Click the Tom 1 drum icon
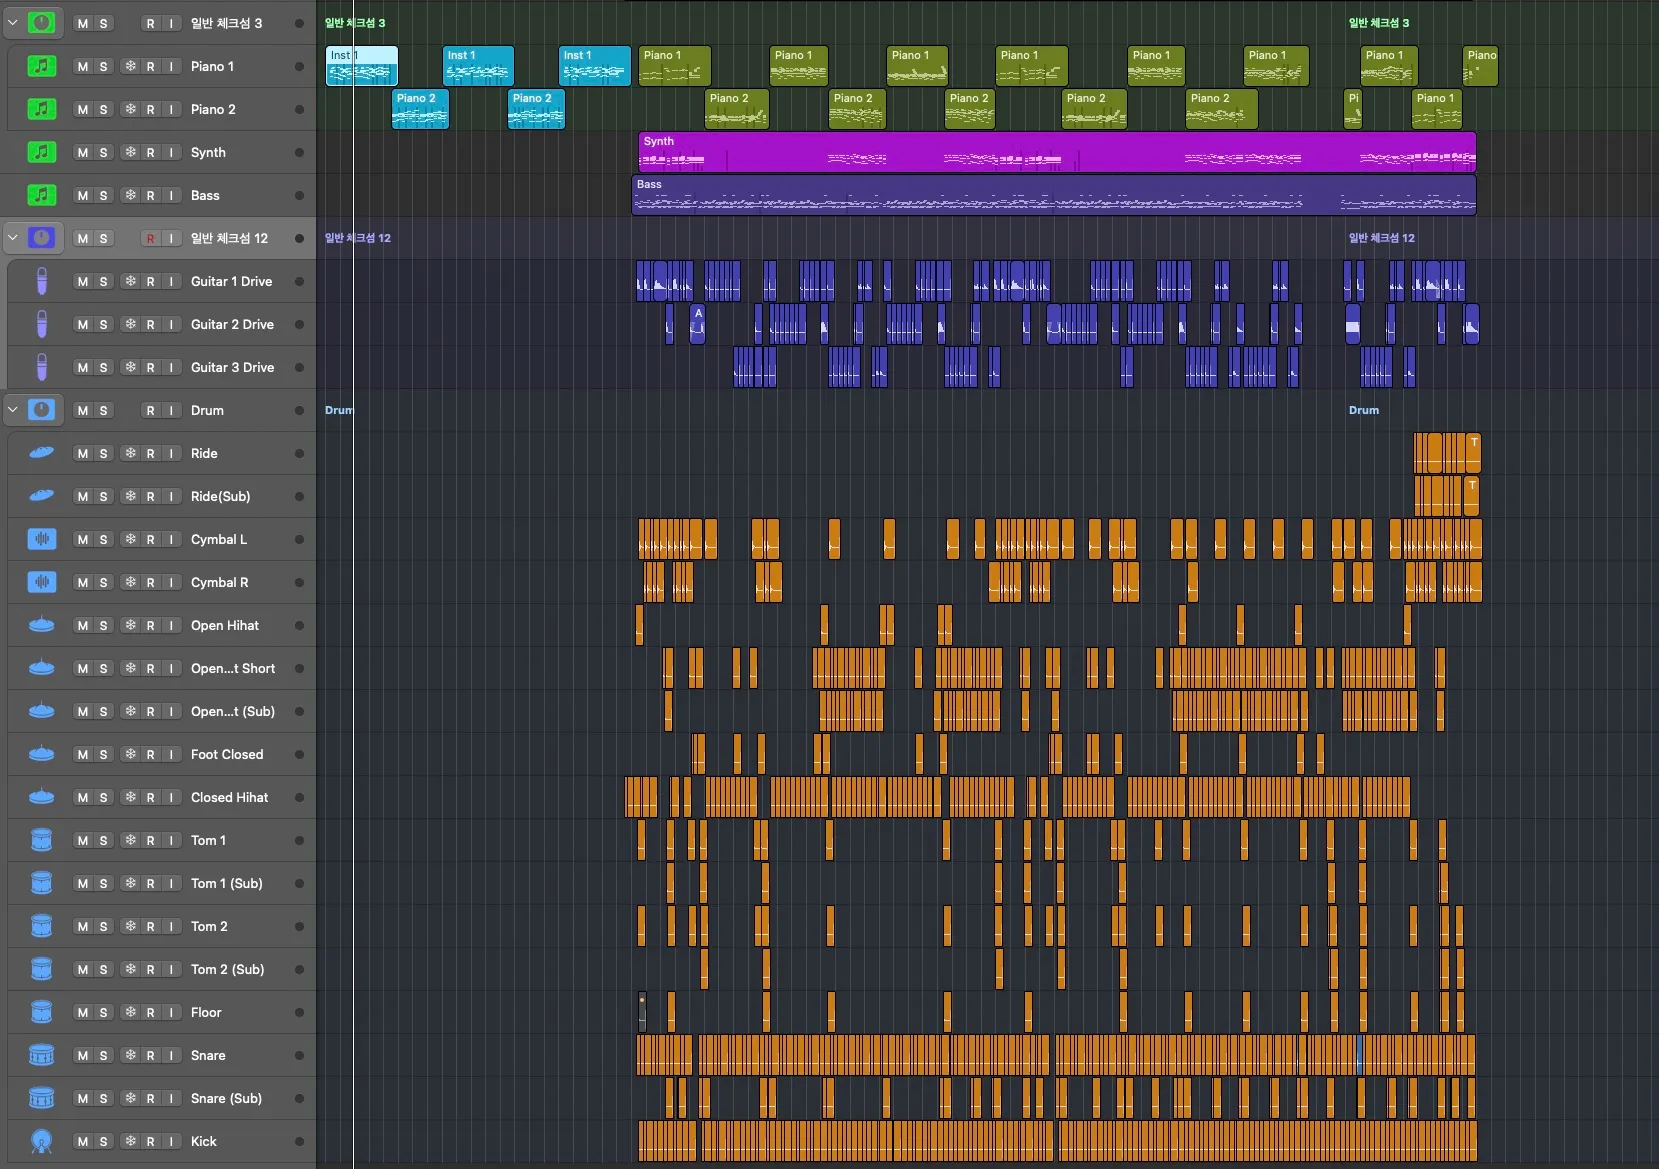 coord(41,840)
